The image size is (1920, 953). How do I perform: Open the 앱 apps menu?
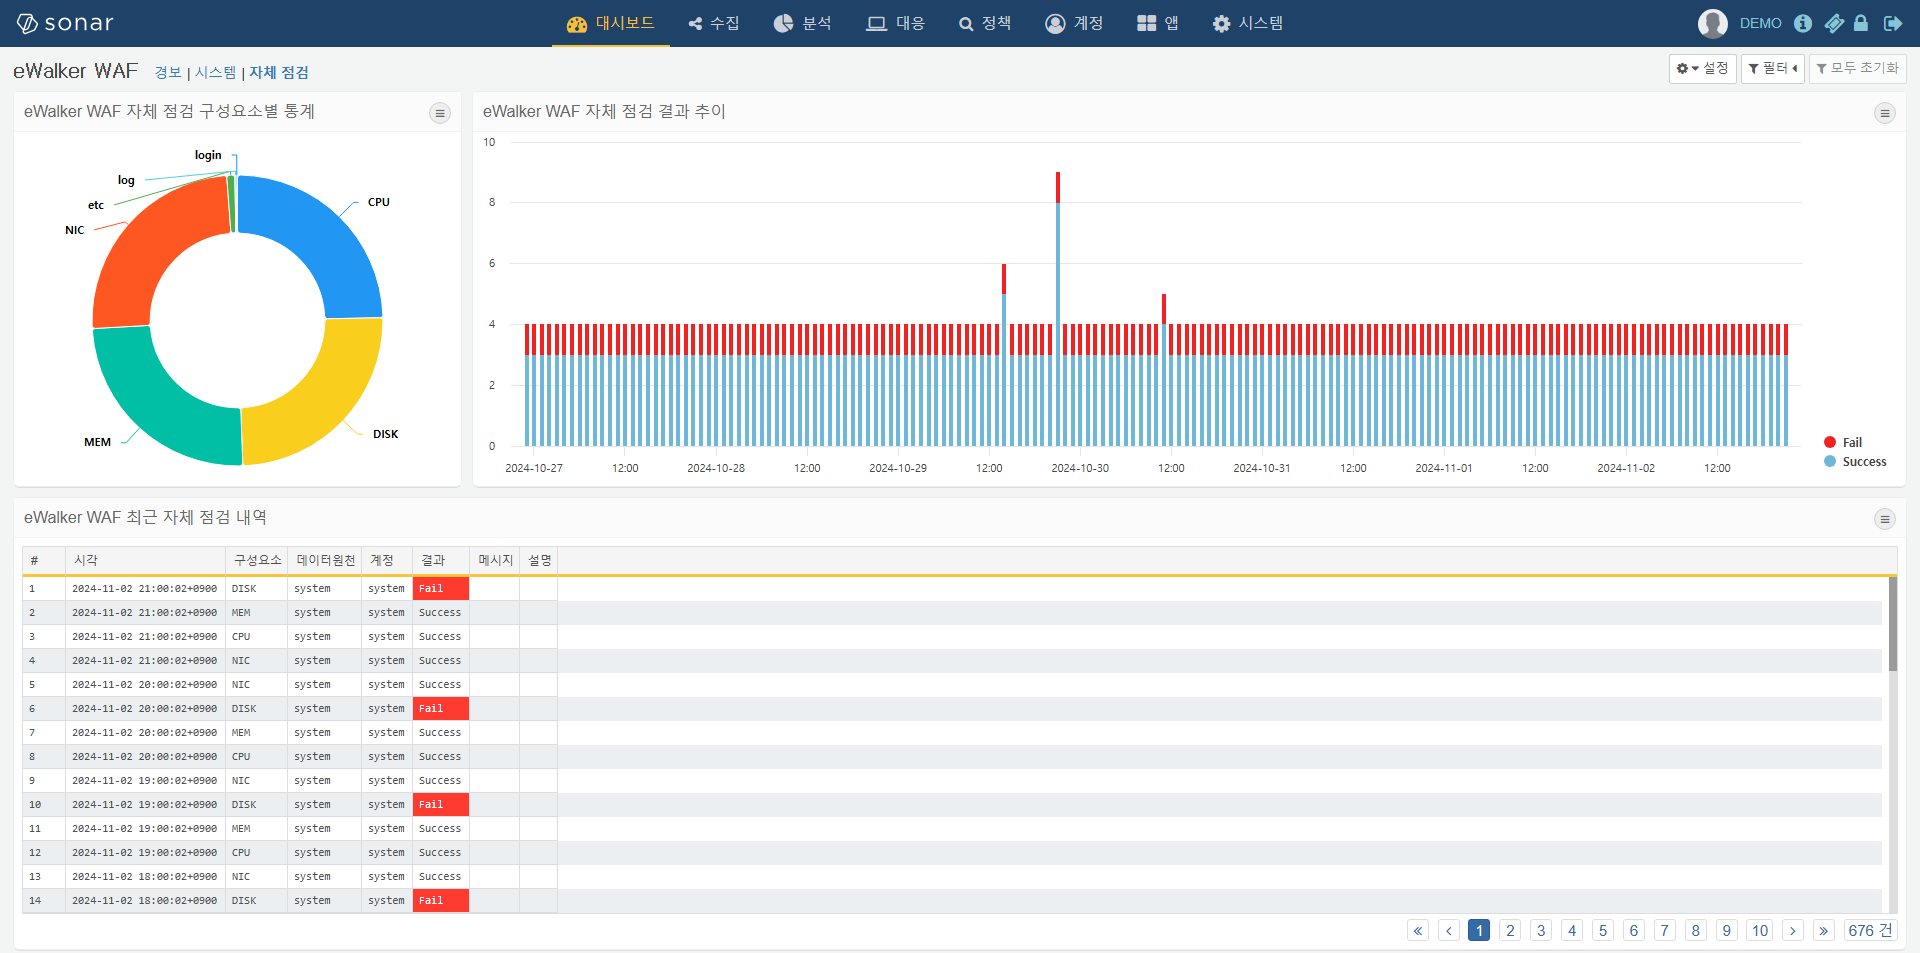[x=1158, y=23]
